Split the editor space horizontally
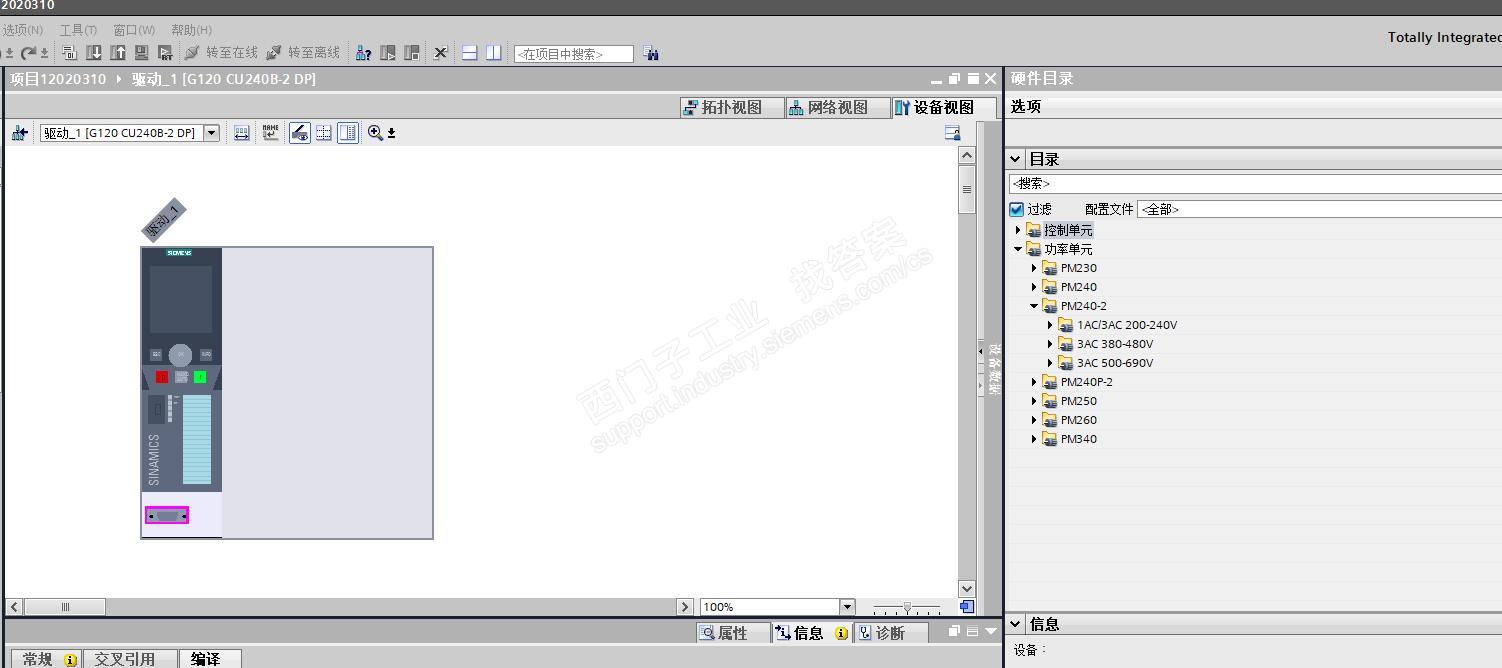Screen dimensions: 1502x668 pos(469,53)
